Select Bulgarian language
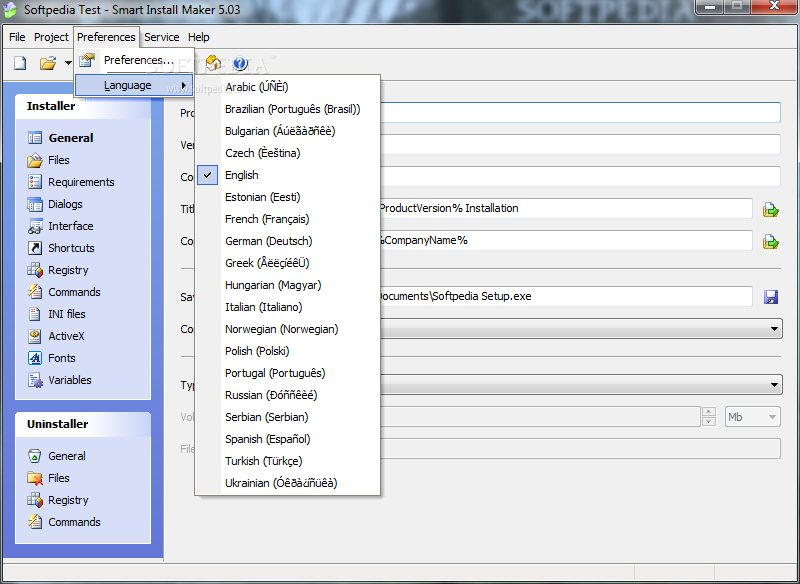The image size is (800, 584). click(x=288, y=131)
